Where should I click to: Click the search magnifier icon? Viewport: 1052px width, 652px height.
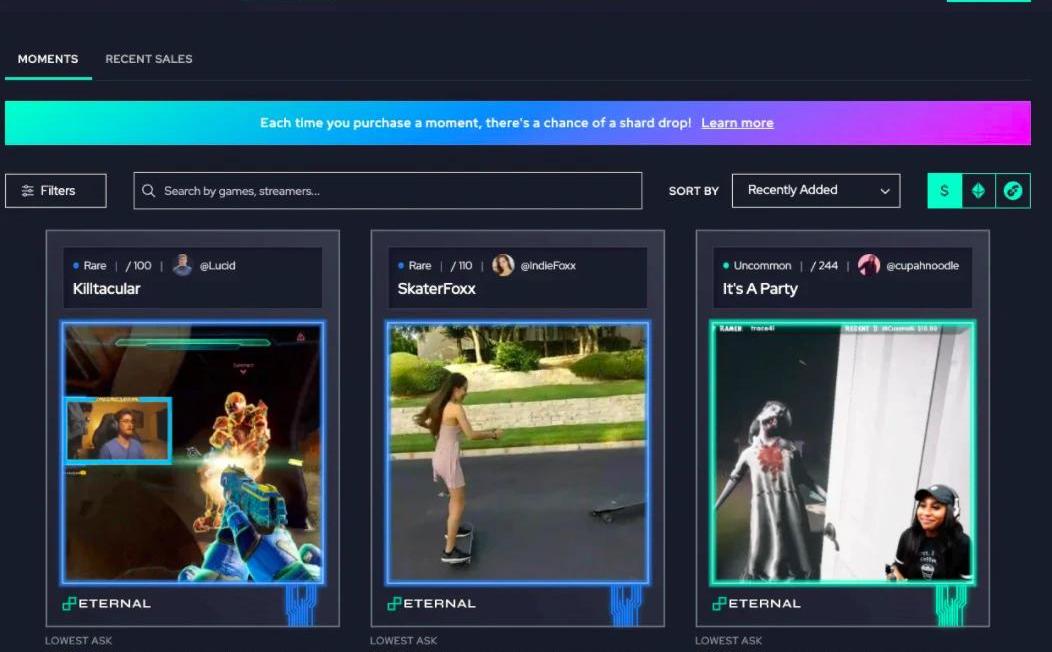tap(149, 191)
